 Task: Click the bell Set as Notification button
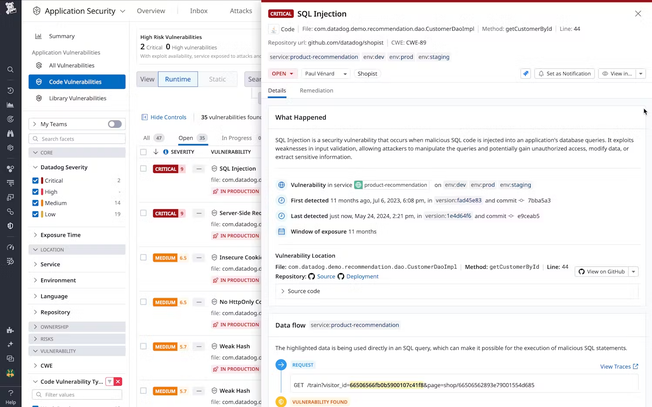point(564,74)
